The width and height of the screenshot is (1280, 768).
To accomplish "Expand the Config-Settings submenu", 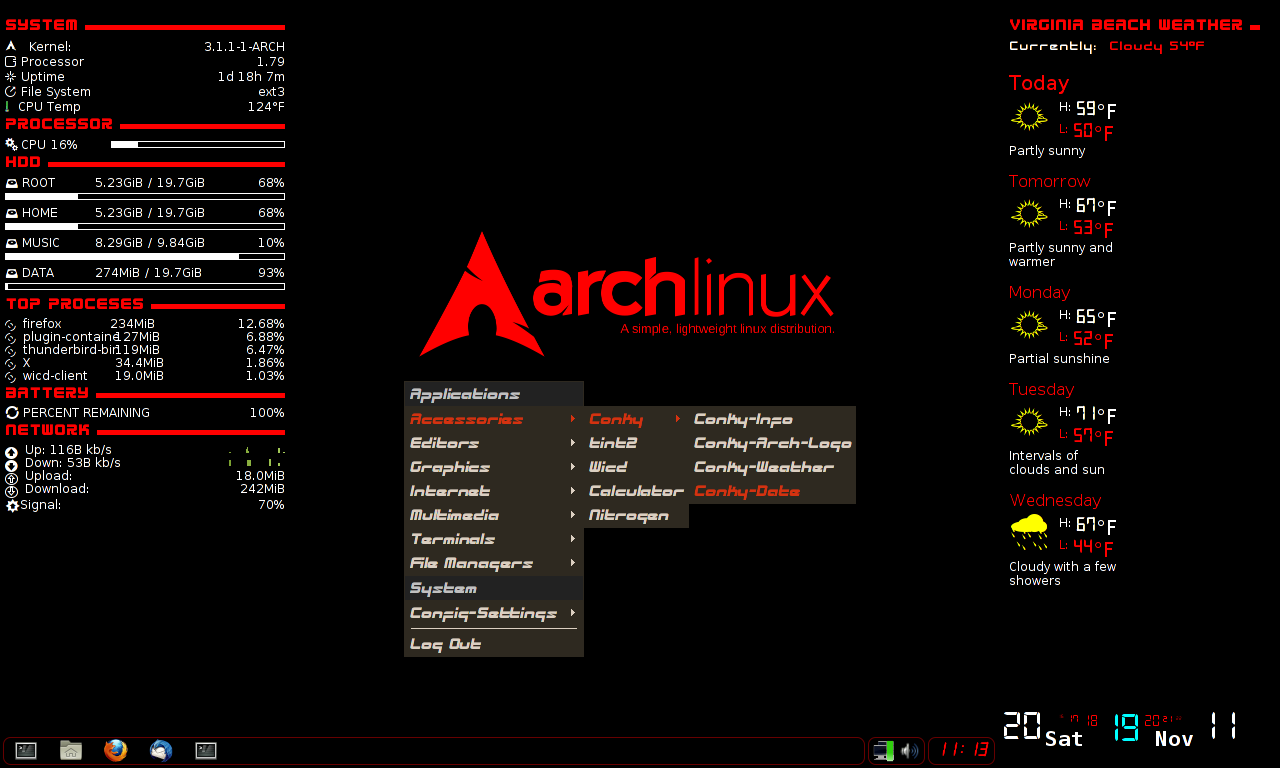I will point(494,613).
